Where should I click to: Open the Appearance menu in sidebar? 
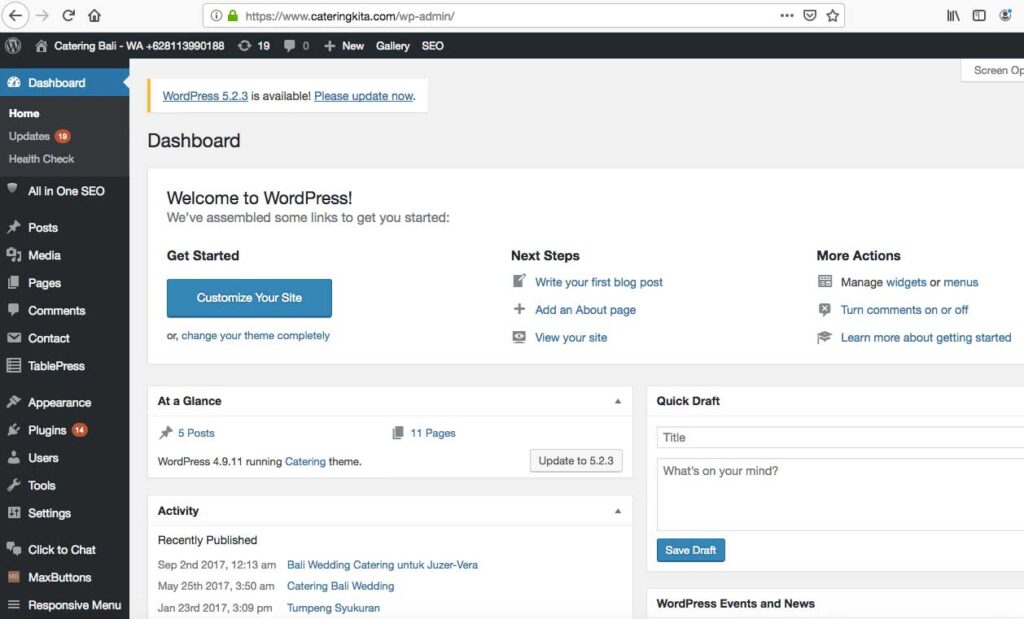tap(59, 402)
